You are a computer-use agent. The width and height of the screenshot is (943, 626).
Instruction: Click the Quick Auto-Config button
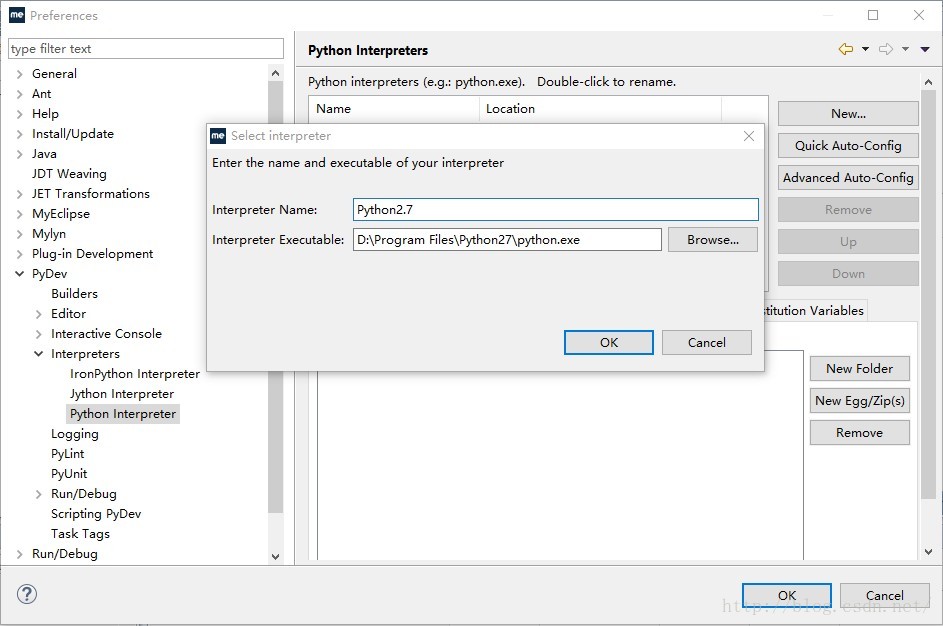pos(848,146)
